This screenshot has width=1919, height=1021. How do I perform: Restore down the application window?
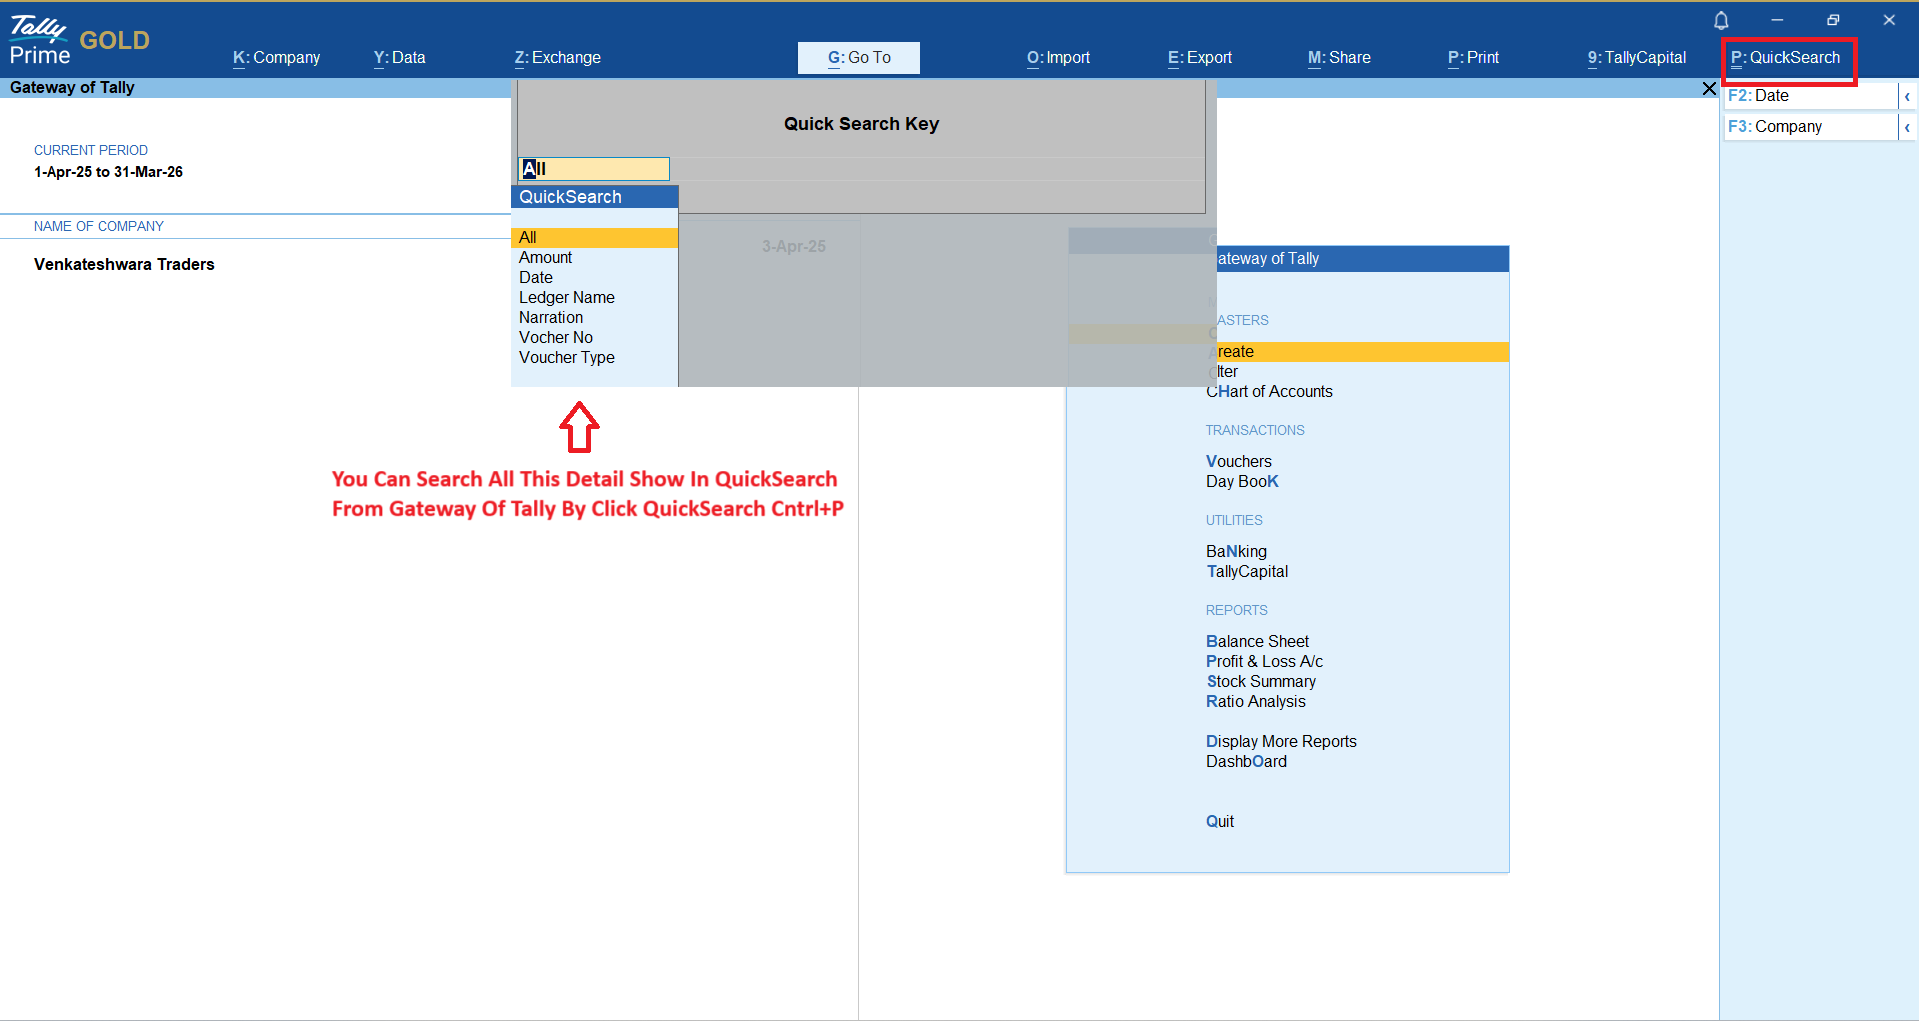coord(1833,20)
